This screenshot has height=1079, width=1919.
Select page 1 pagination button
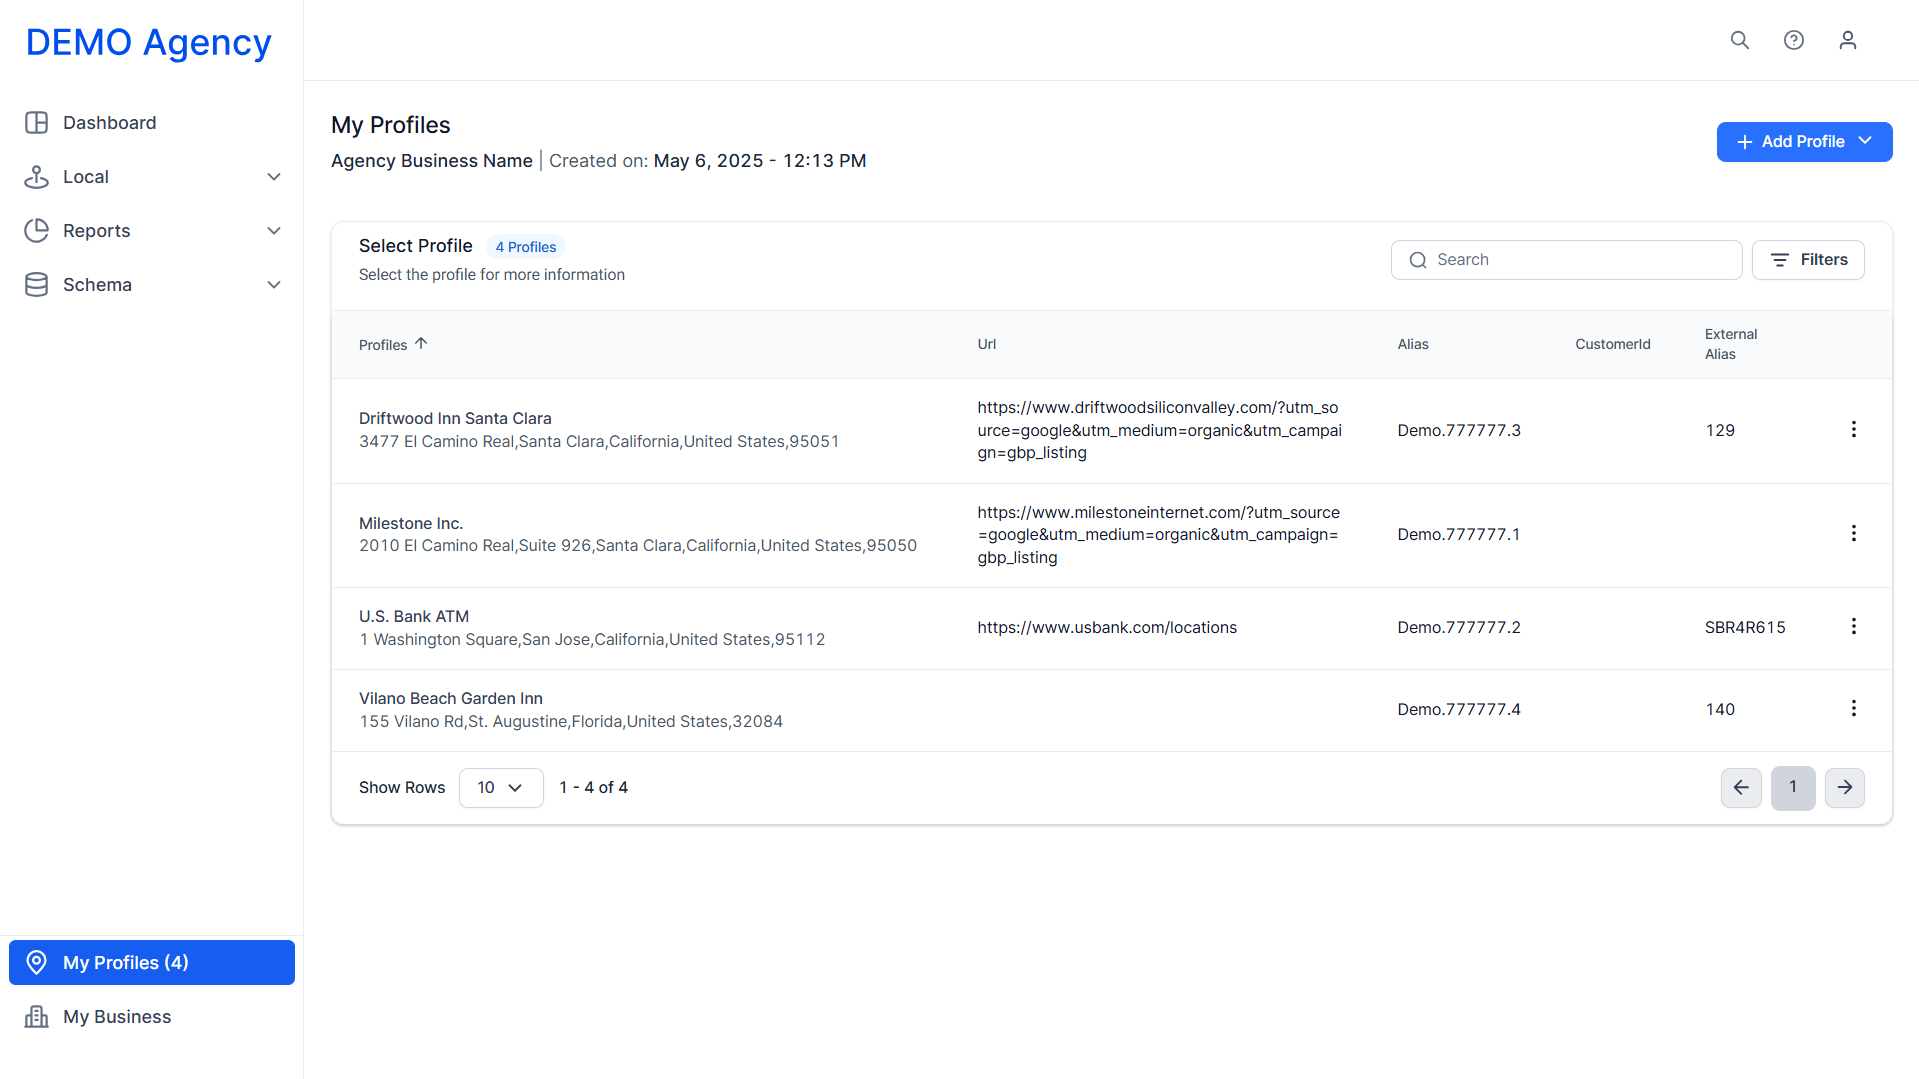1793,788
